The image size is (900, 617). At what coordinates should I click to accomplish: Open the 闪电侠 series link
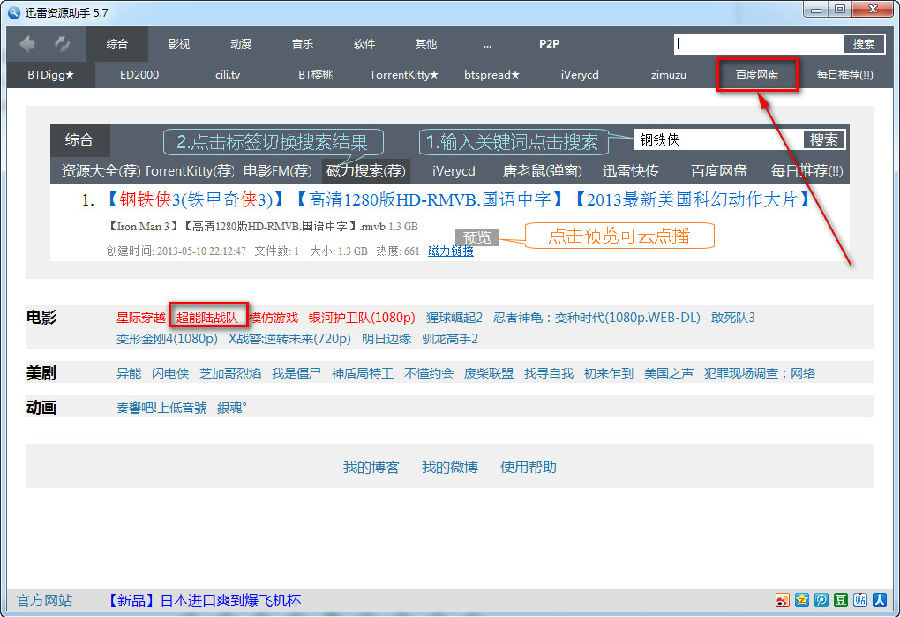(170, 374)
